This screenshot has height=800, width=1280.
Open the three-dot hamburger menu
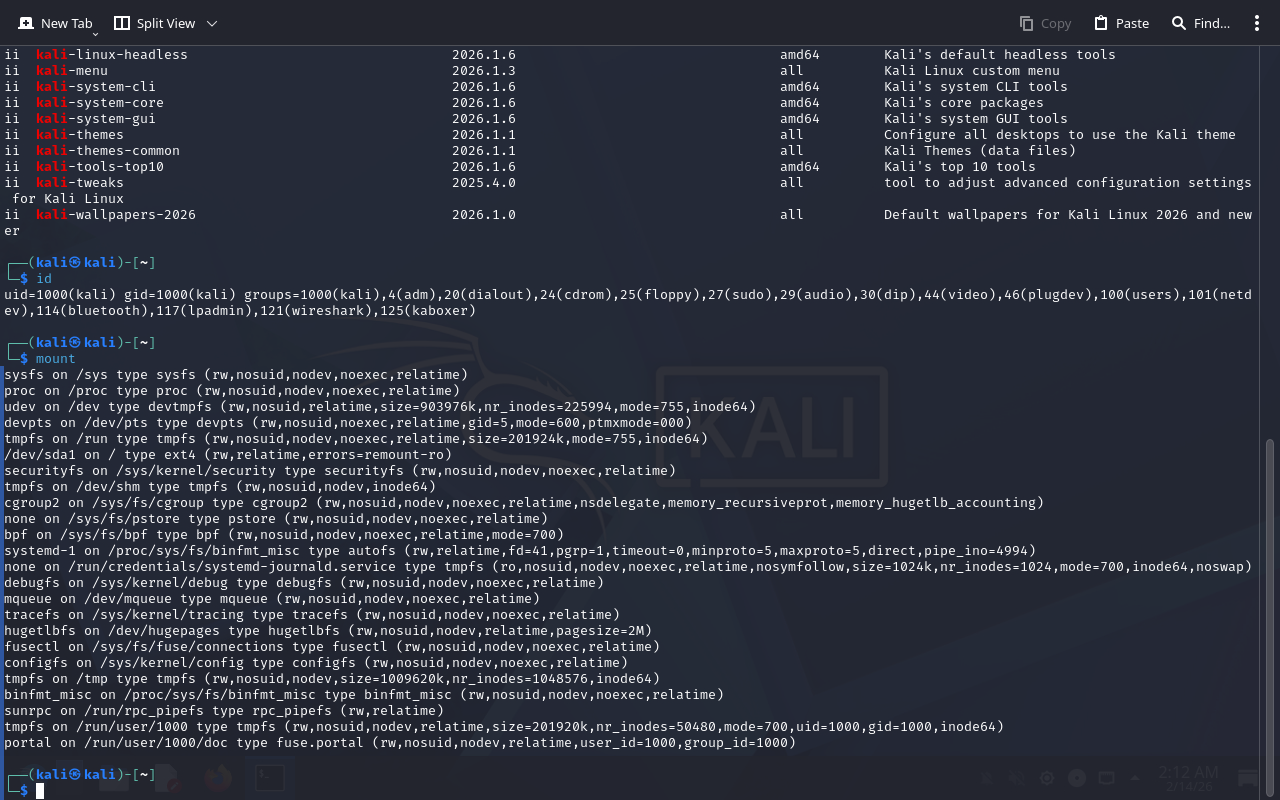point(1257,23)
